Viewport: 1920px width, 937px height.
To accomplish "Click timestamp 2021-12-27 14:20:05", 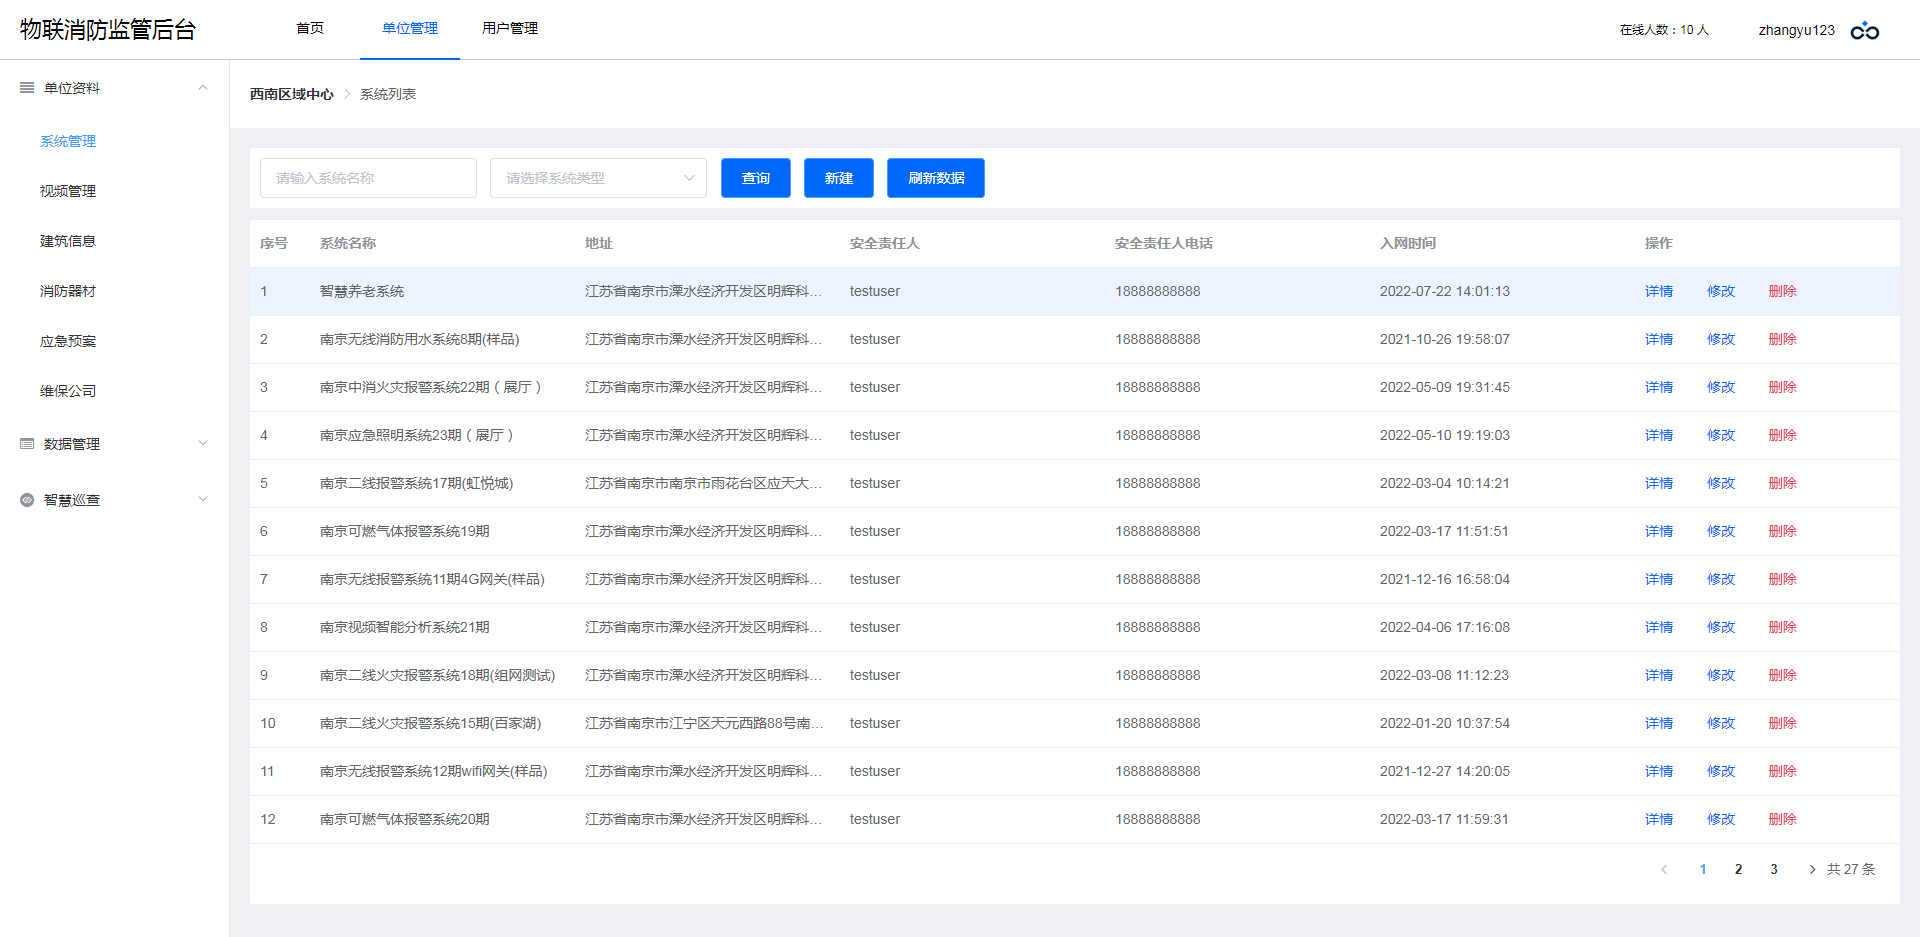I will pos(1445,771).
